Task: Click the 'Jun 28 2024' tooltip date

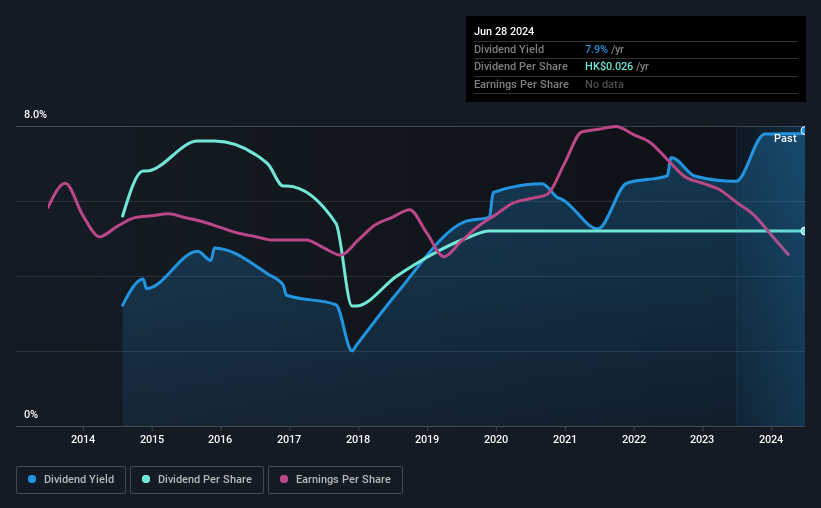Action: 504,31
